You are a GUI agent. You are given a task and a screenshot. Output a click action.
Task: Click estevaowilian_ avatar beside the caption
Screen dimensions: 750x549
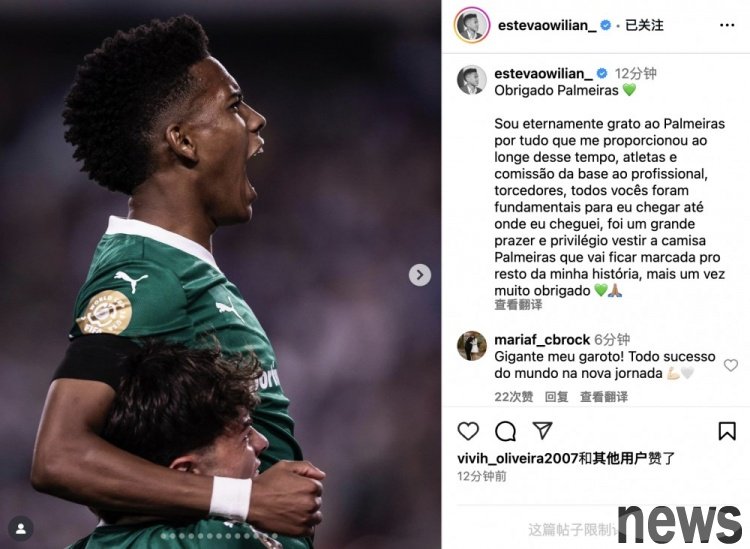point(472,80)
